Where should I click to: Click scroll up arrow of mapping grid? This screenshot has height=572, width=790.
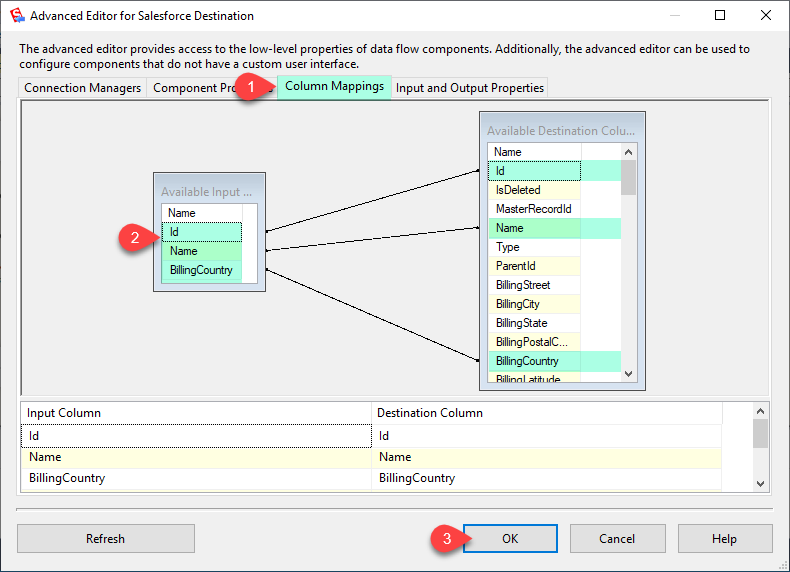[x=760, y=411]
